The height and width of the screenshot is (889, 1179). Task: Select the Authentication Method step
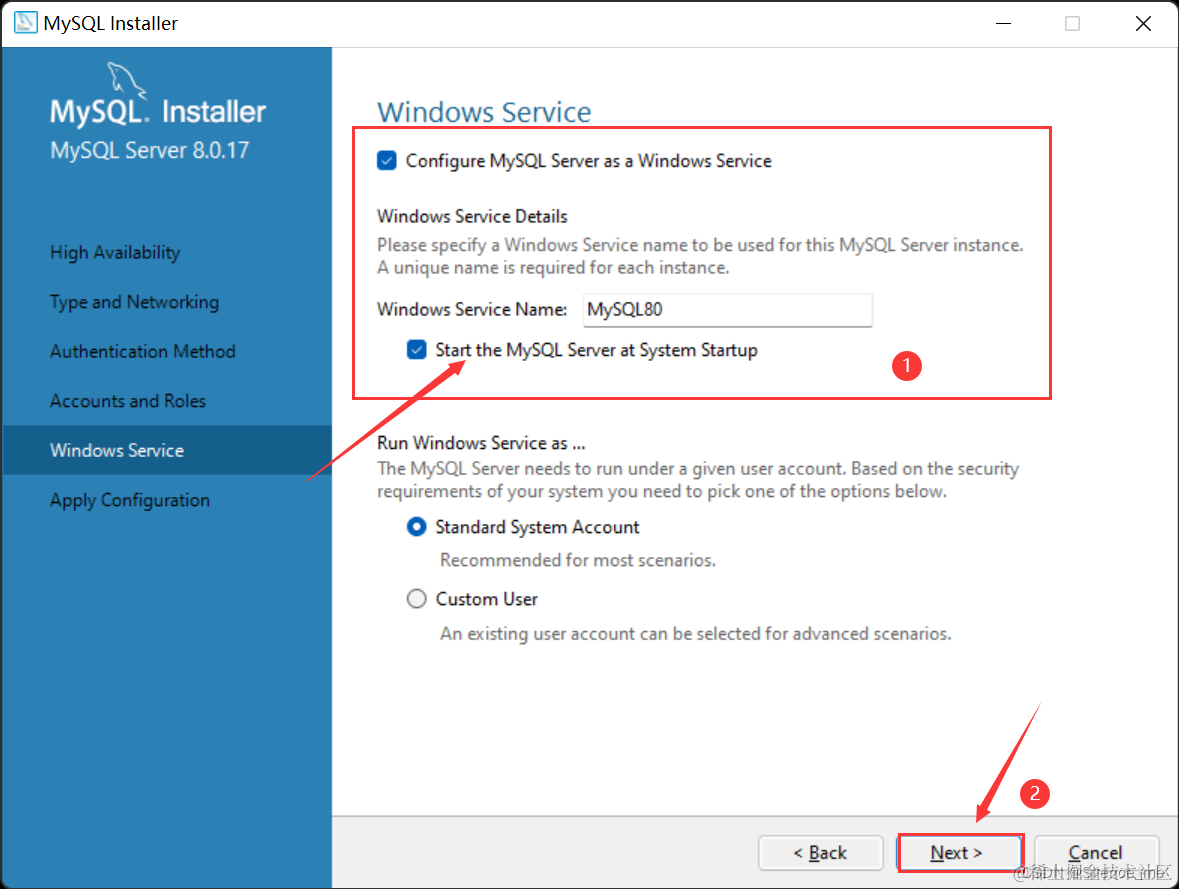[x=143, y=351]
